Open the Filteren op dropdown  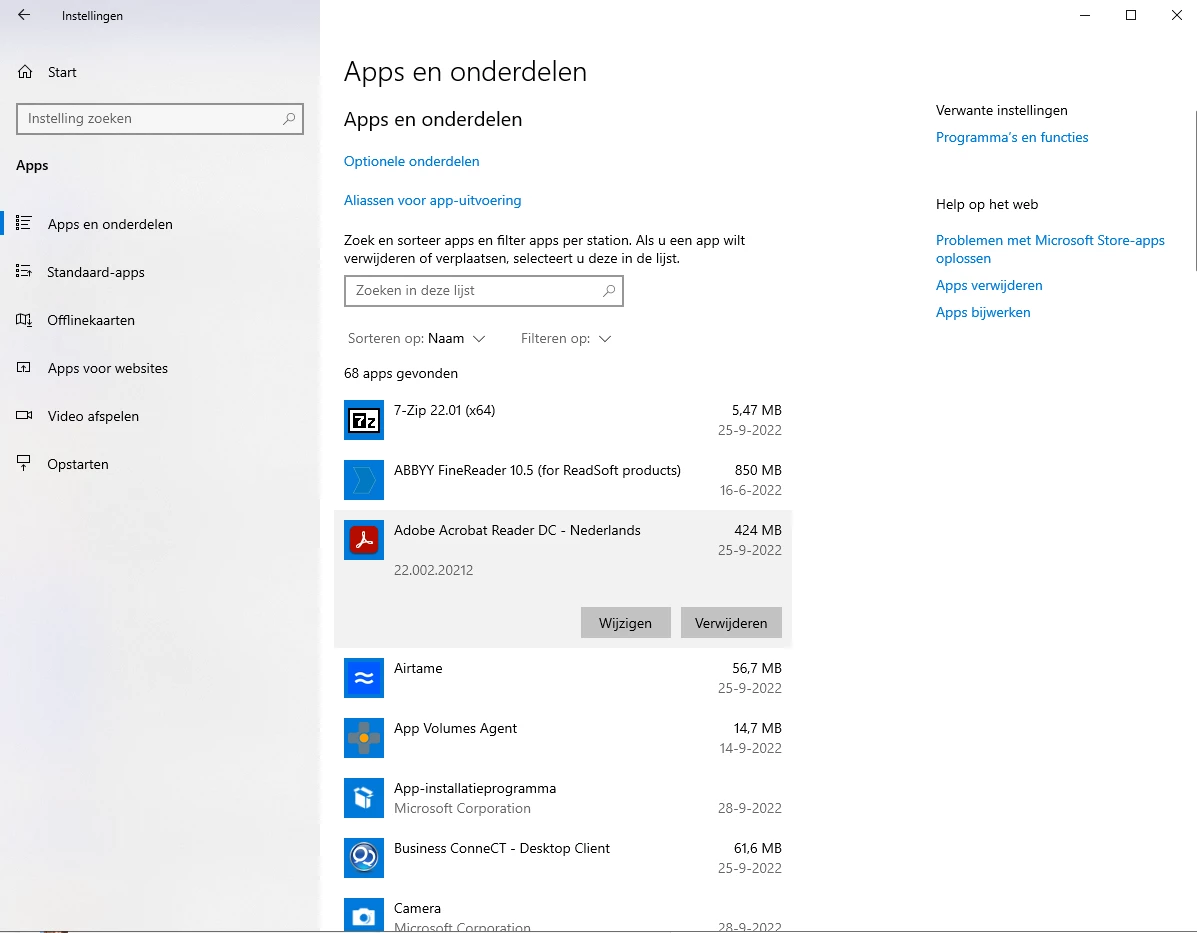click(566, 338)
